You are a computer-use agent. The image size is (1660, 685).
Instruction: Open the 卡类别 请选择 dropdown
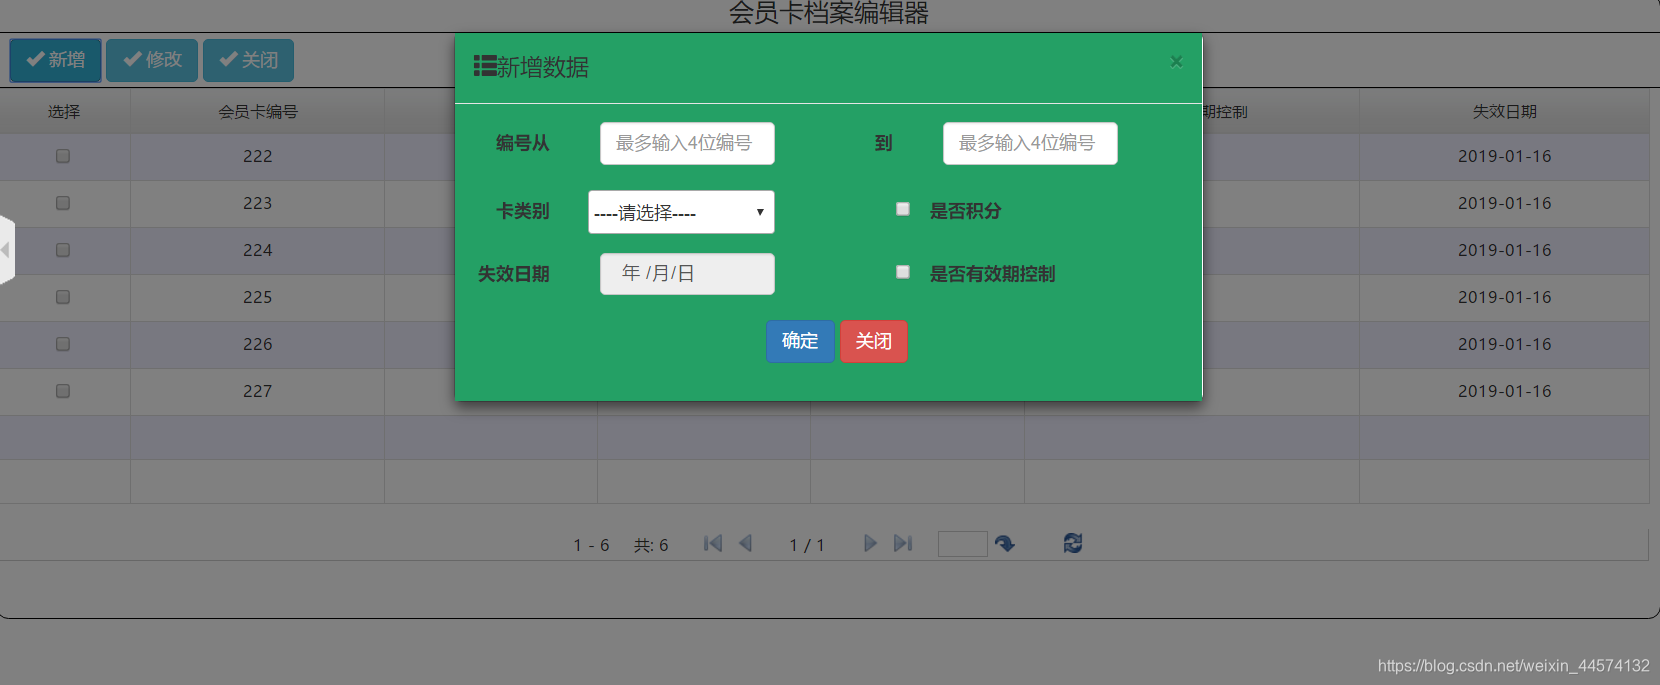pyautogui.click(x=681, y=212)
